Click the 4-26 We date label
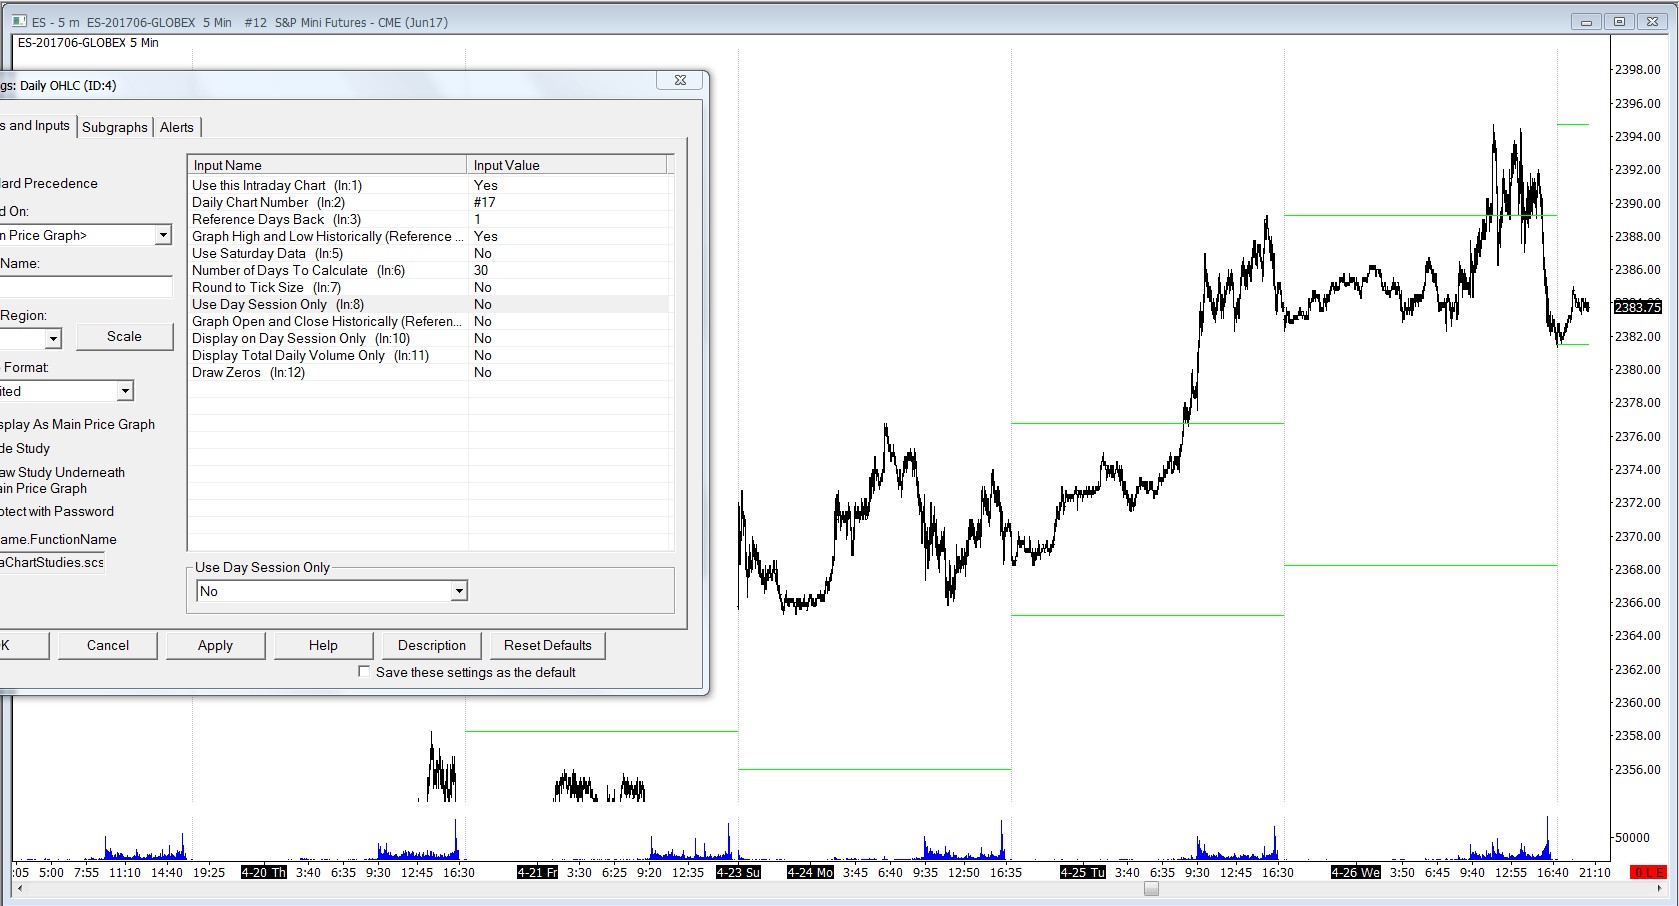Image resolution: width=1679 pixels, height=906 pixels. [x=1356, y=872]
